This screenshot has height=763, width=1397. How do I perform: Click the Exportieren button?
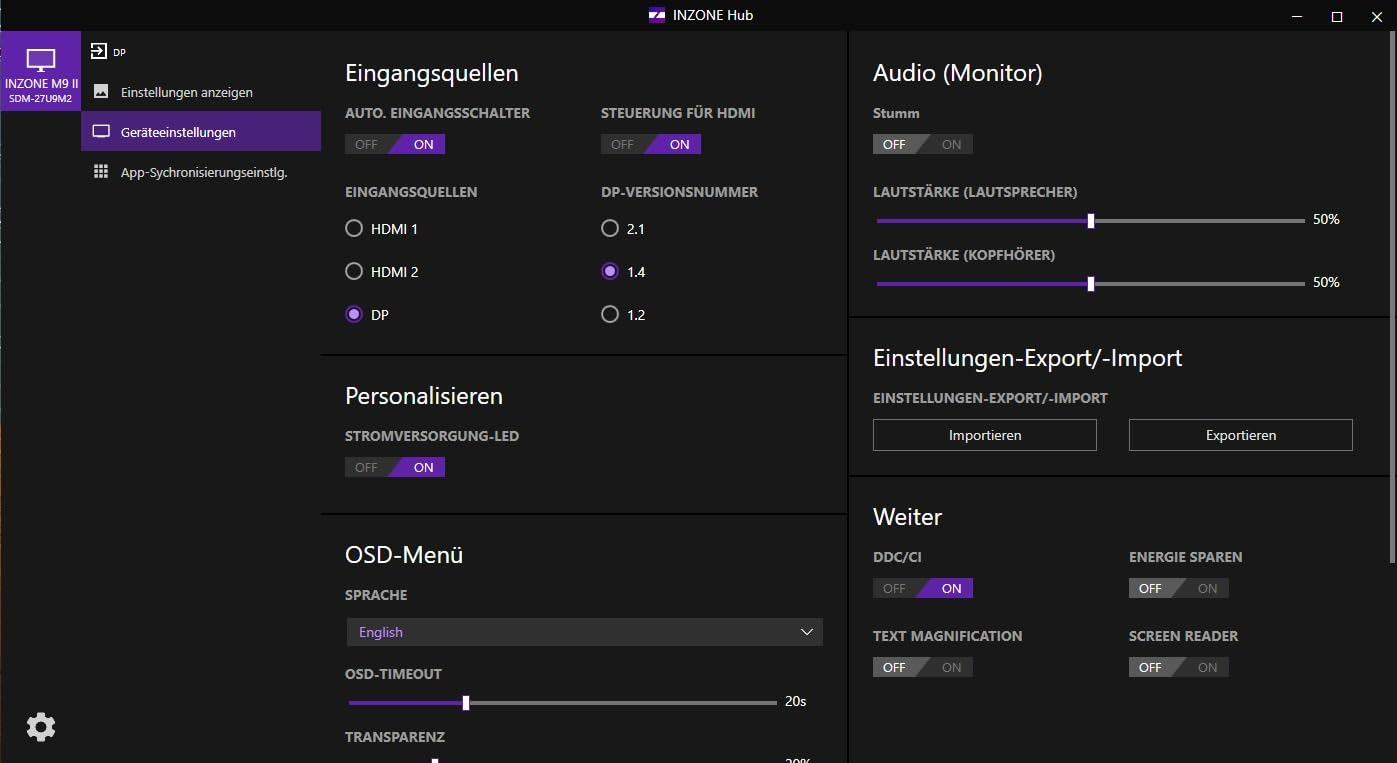tap(1241, 435)
